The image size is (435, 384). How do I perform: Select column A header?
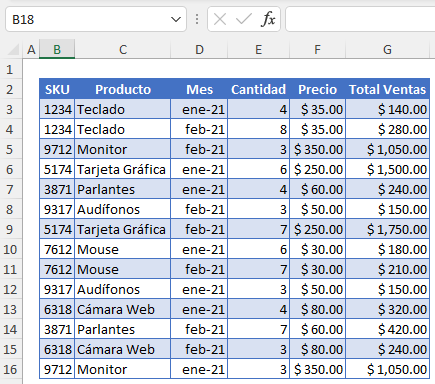[x=31, y=50]
